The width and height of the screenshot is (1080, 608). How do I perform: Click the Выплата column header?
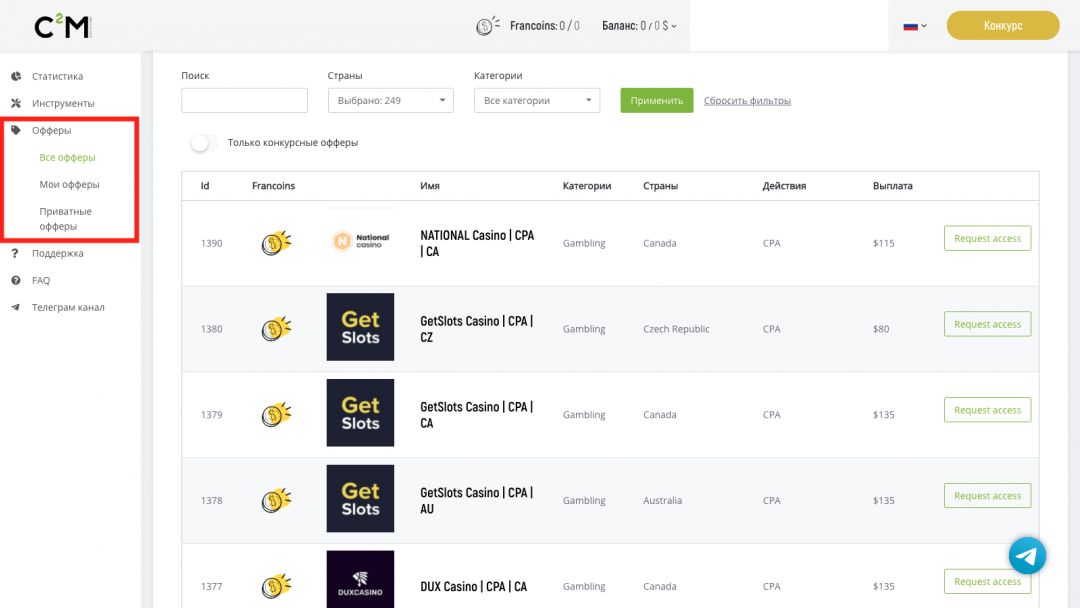click(x=893, y=186)
